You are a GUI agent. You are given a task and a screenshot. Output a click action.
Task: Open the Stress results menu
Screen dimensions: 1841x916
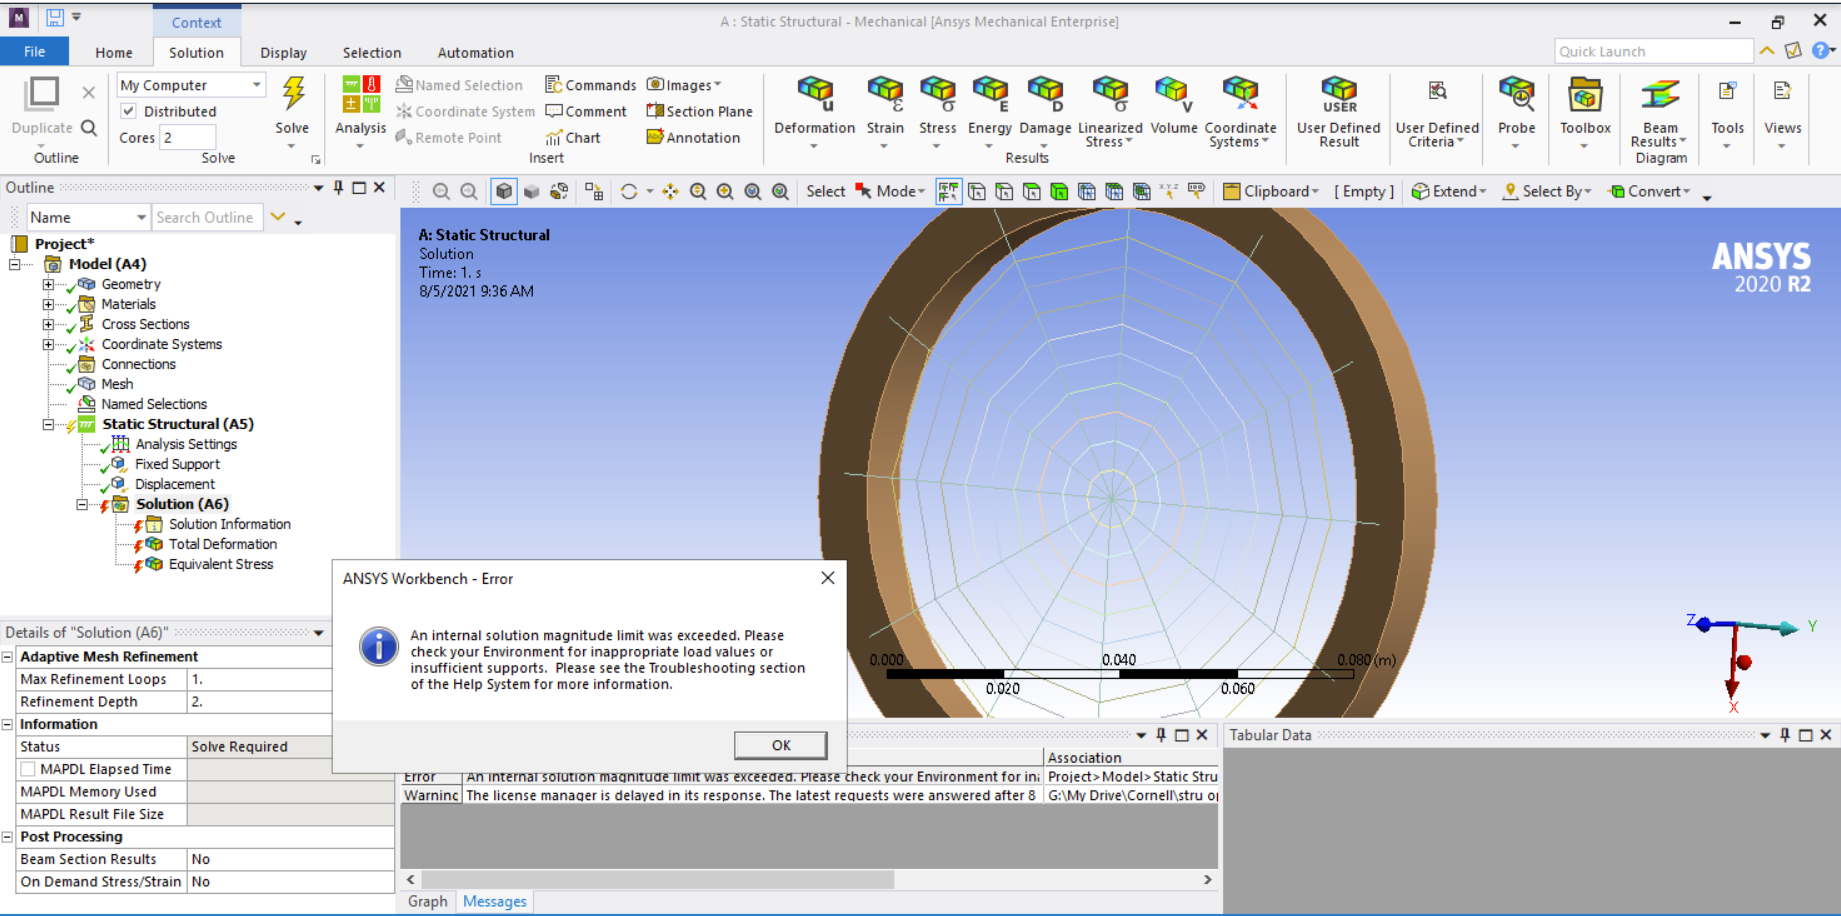point(937,111)
